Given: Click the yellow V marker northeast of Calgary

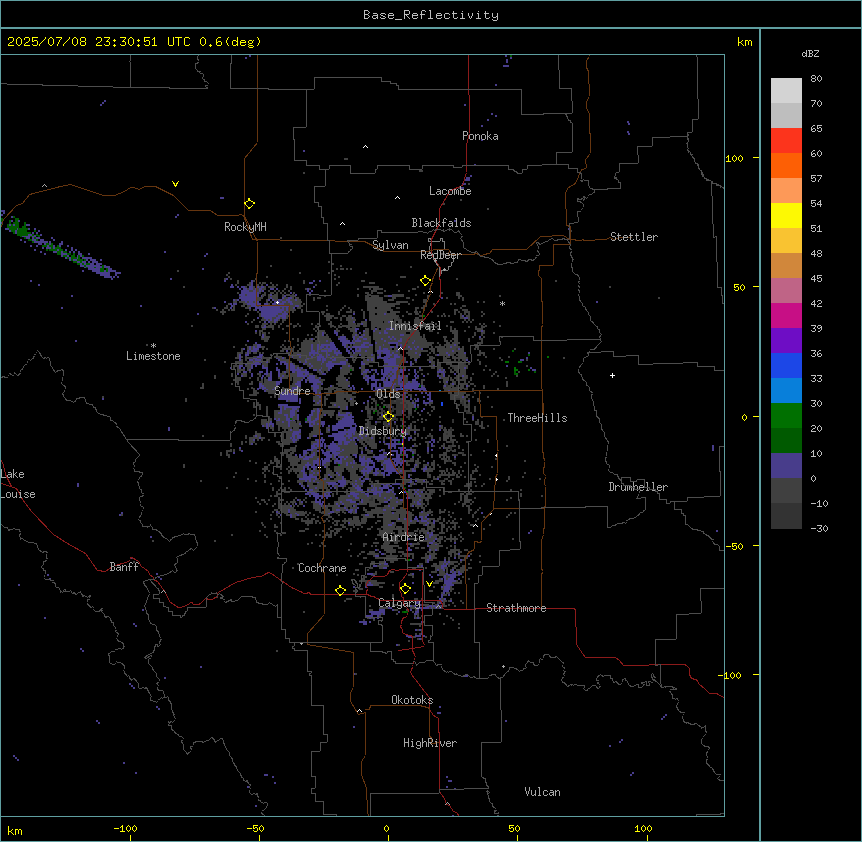Looking at the screenshot, I should point(429,584).
